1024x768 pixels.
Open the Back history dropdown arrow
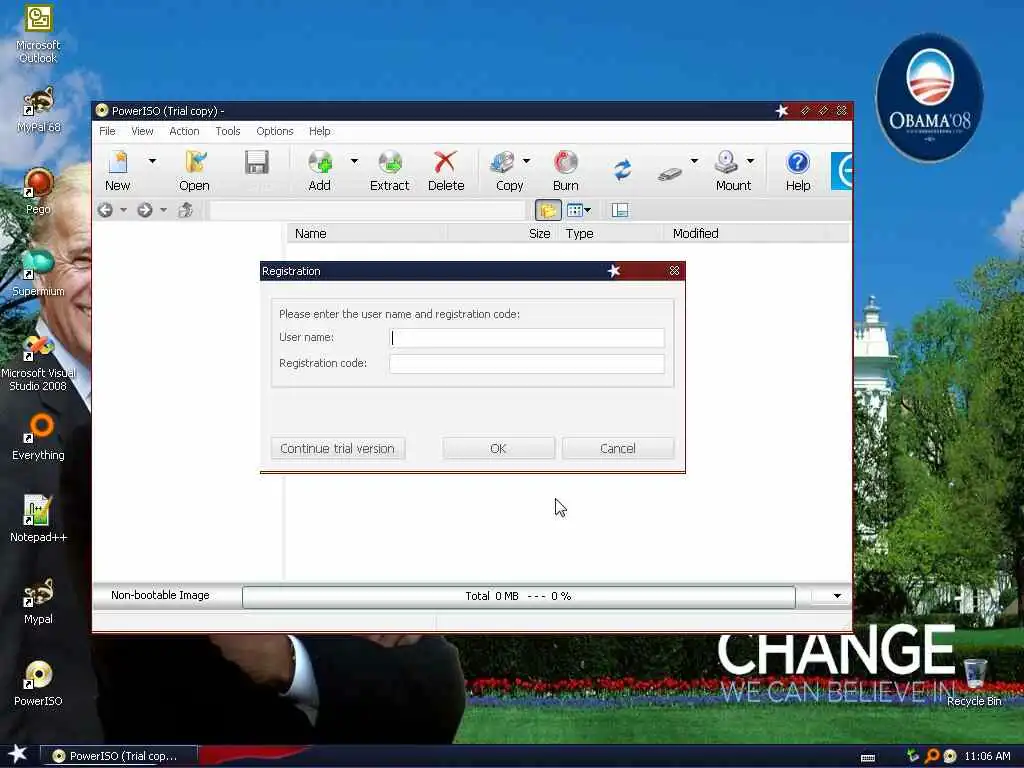coord(123,210)
